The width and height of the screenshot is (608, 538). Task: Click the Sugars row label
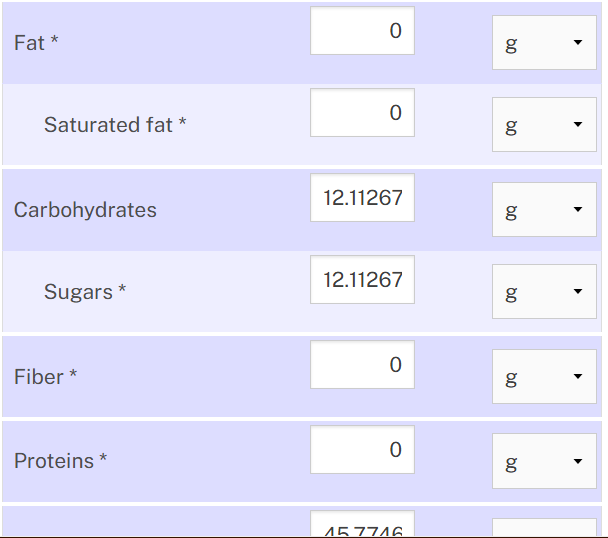(x=85, y=292)
